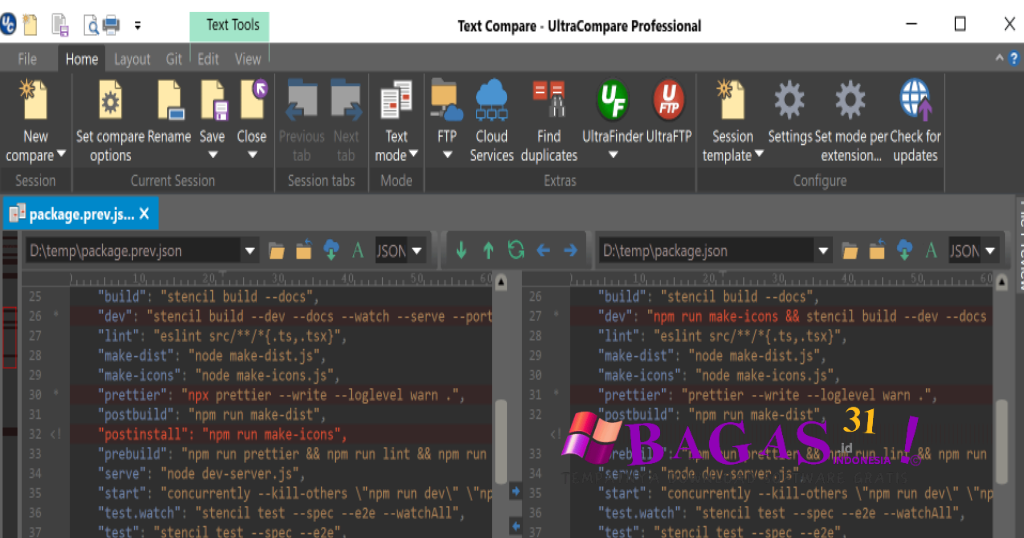Open file folder icon for package.prev.json pane
Image resolution: width=1024 pixels, height=538 pixels.
(276, 251)
